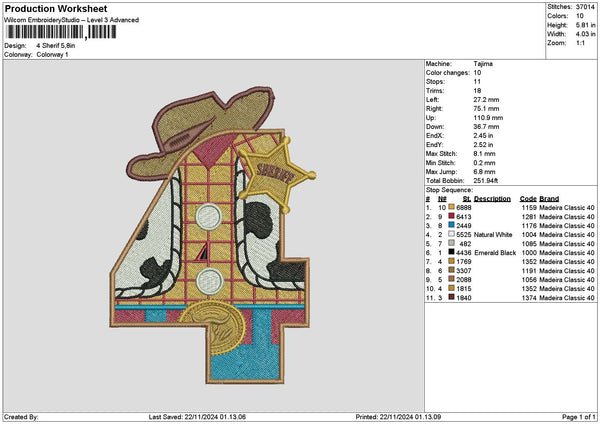Click the Stitches value '37014'
This screenshot has height=424, width=600.
[585, 7]
